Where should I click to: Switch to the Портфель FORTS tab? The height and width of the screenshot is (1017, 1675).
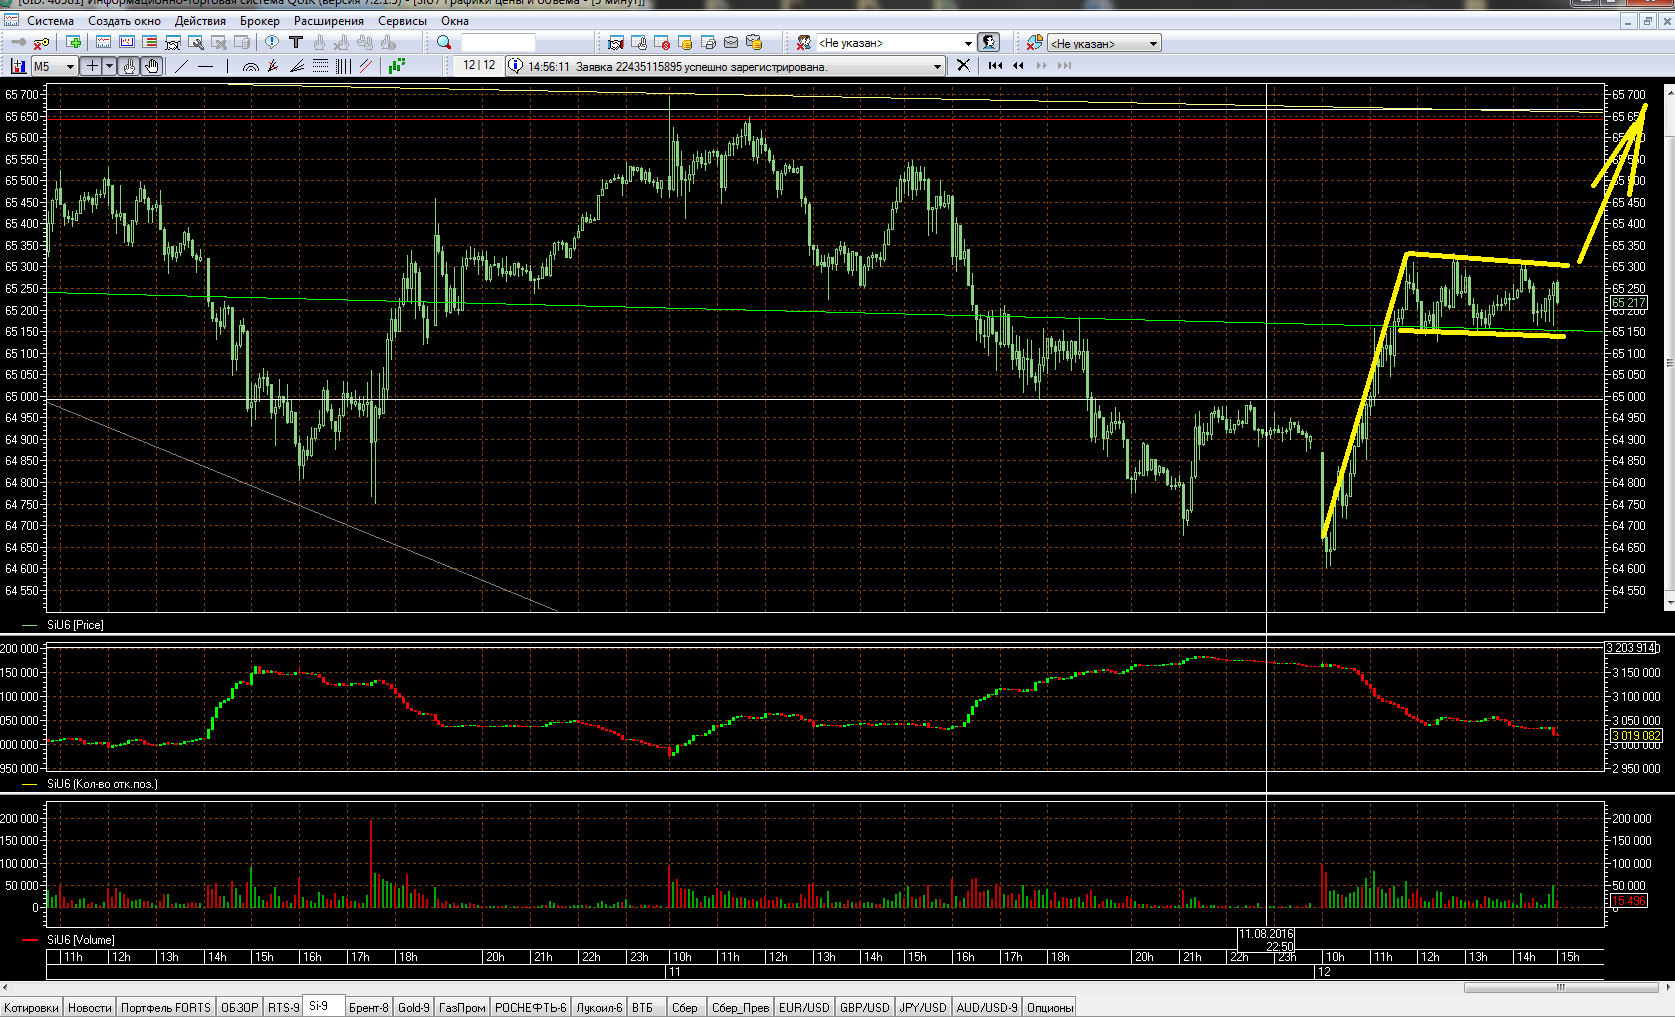tap(166, 1007)
